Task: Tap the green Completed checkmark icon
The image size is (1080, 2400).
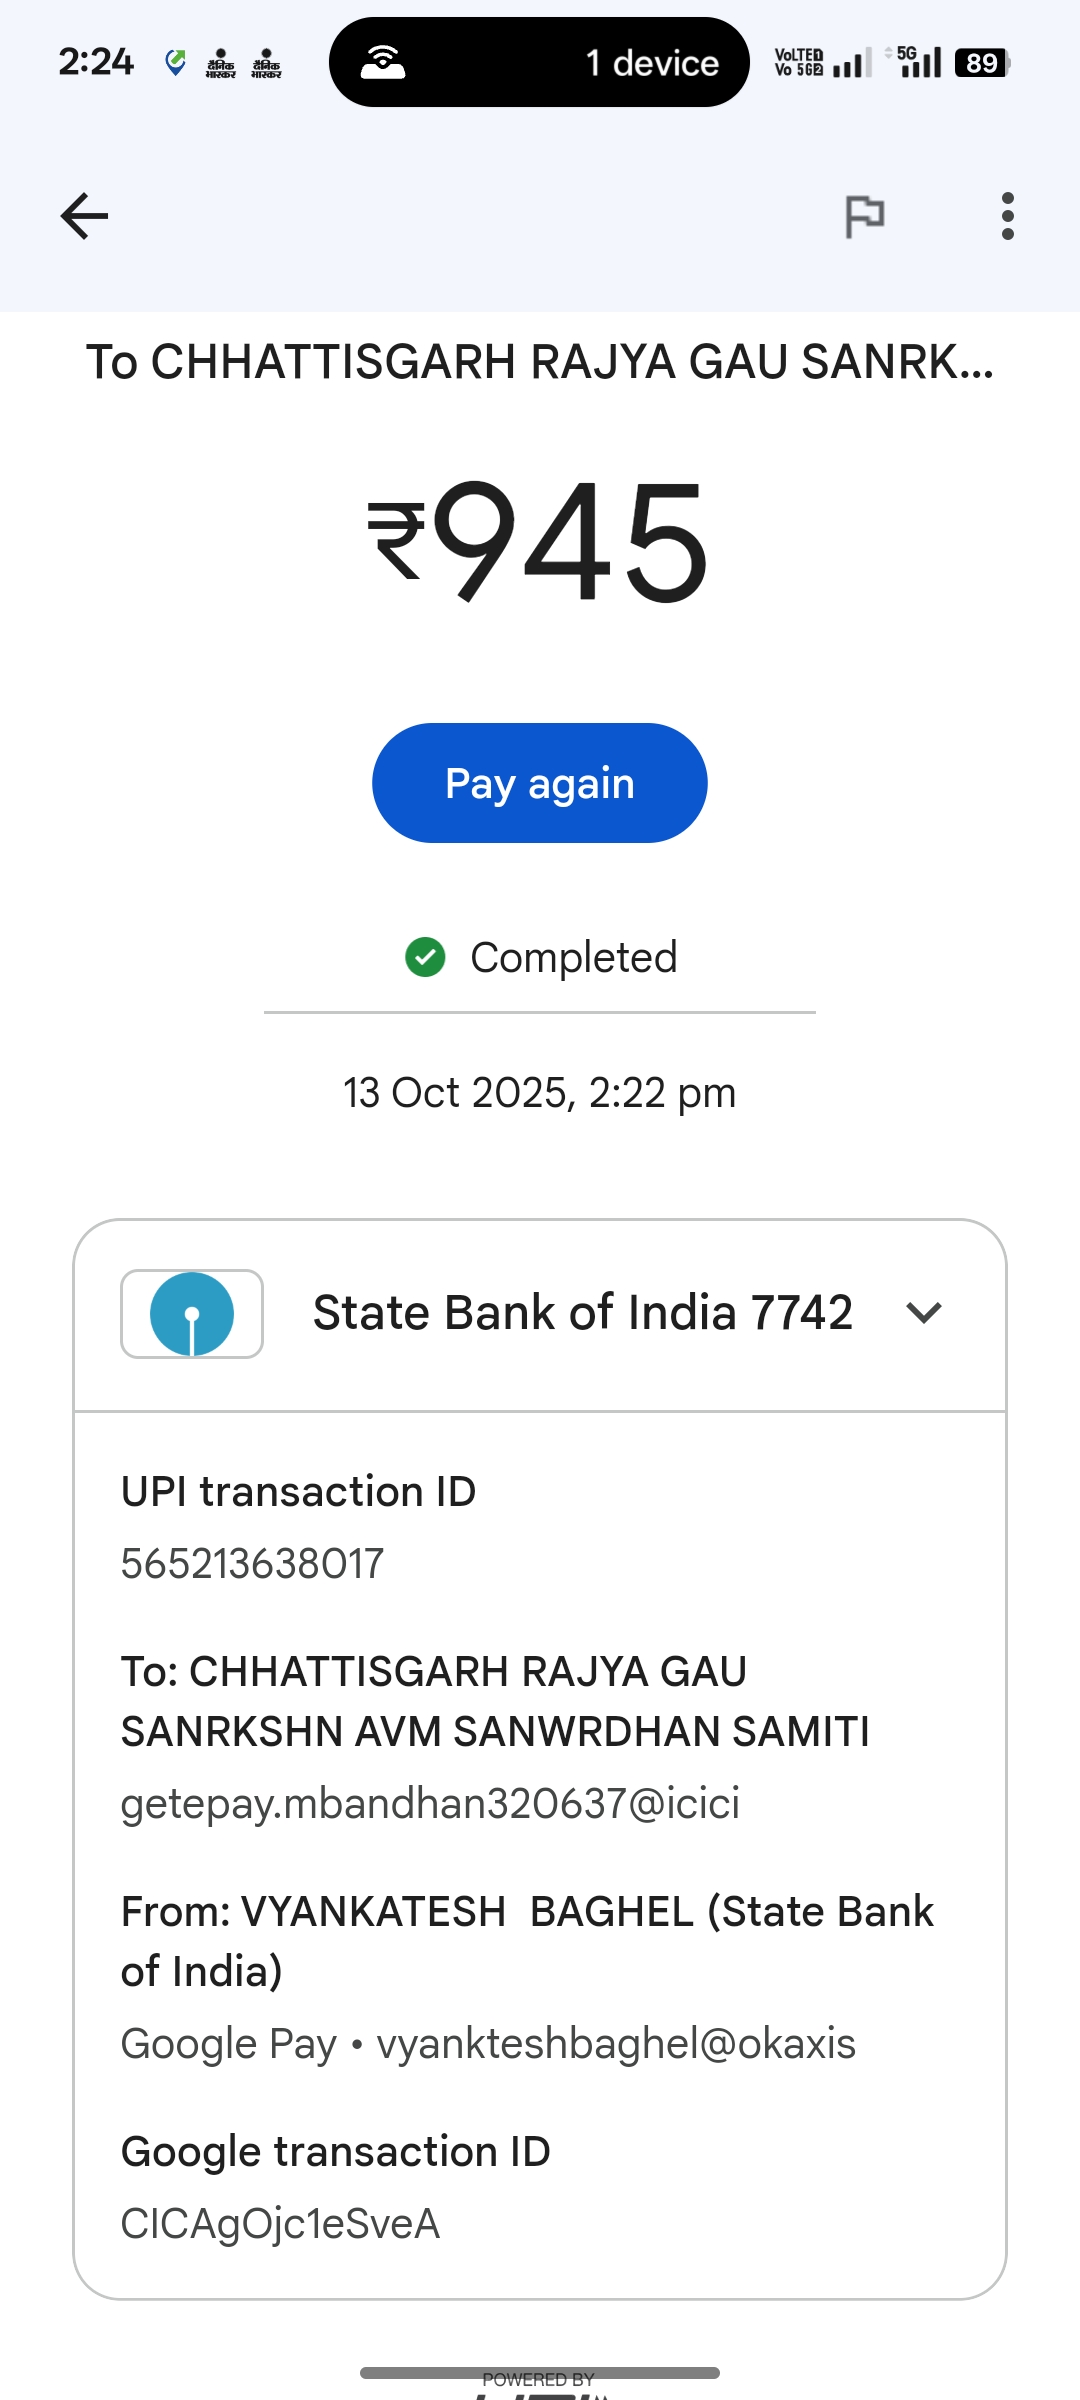Action: (425, 957)
